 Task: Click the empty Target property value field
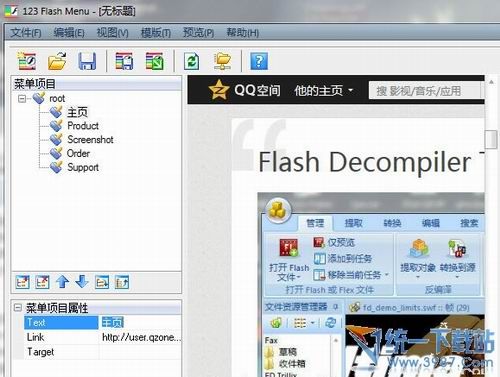point(141,352)
